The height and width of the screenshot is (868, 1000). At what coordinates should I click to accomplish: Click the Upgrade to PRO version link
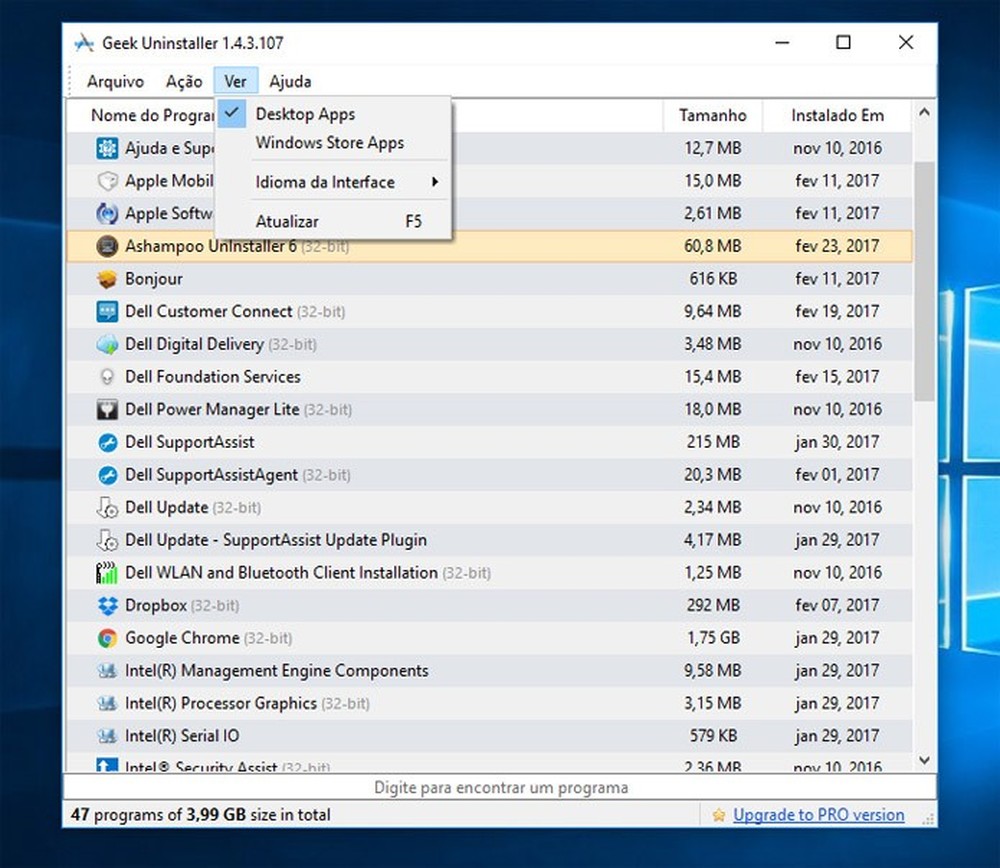point(818,814)
